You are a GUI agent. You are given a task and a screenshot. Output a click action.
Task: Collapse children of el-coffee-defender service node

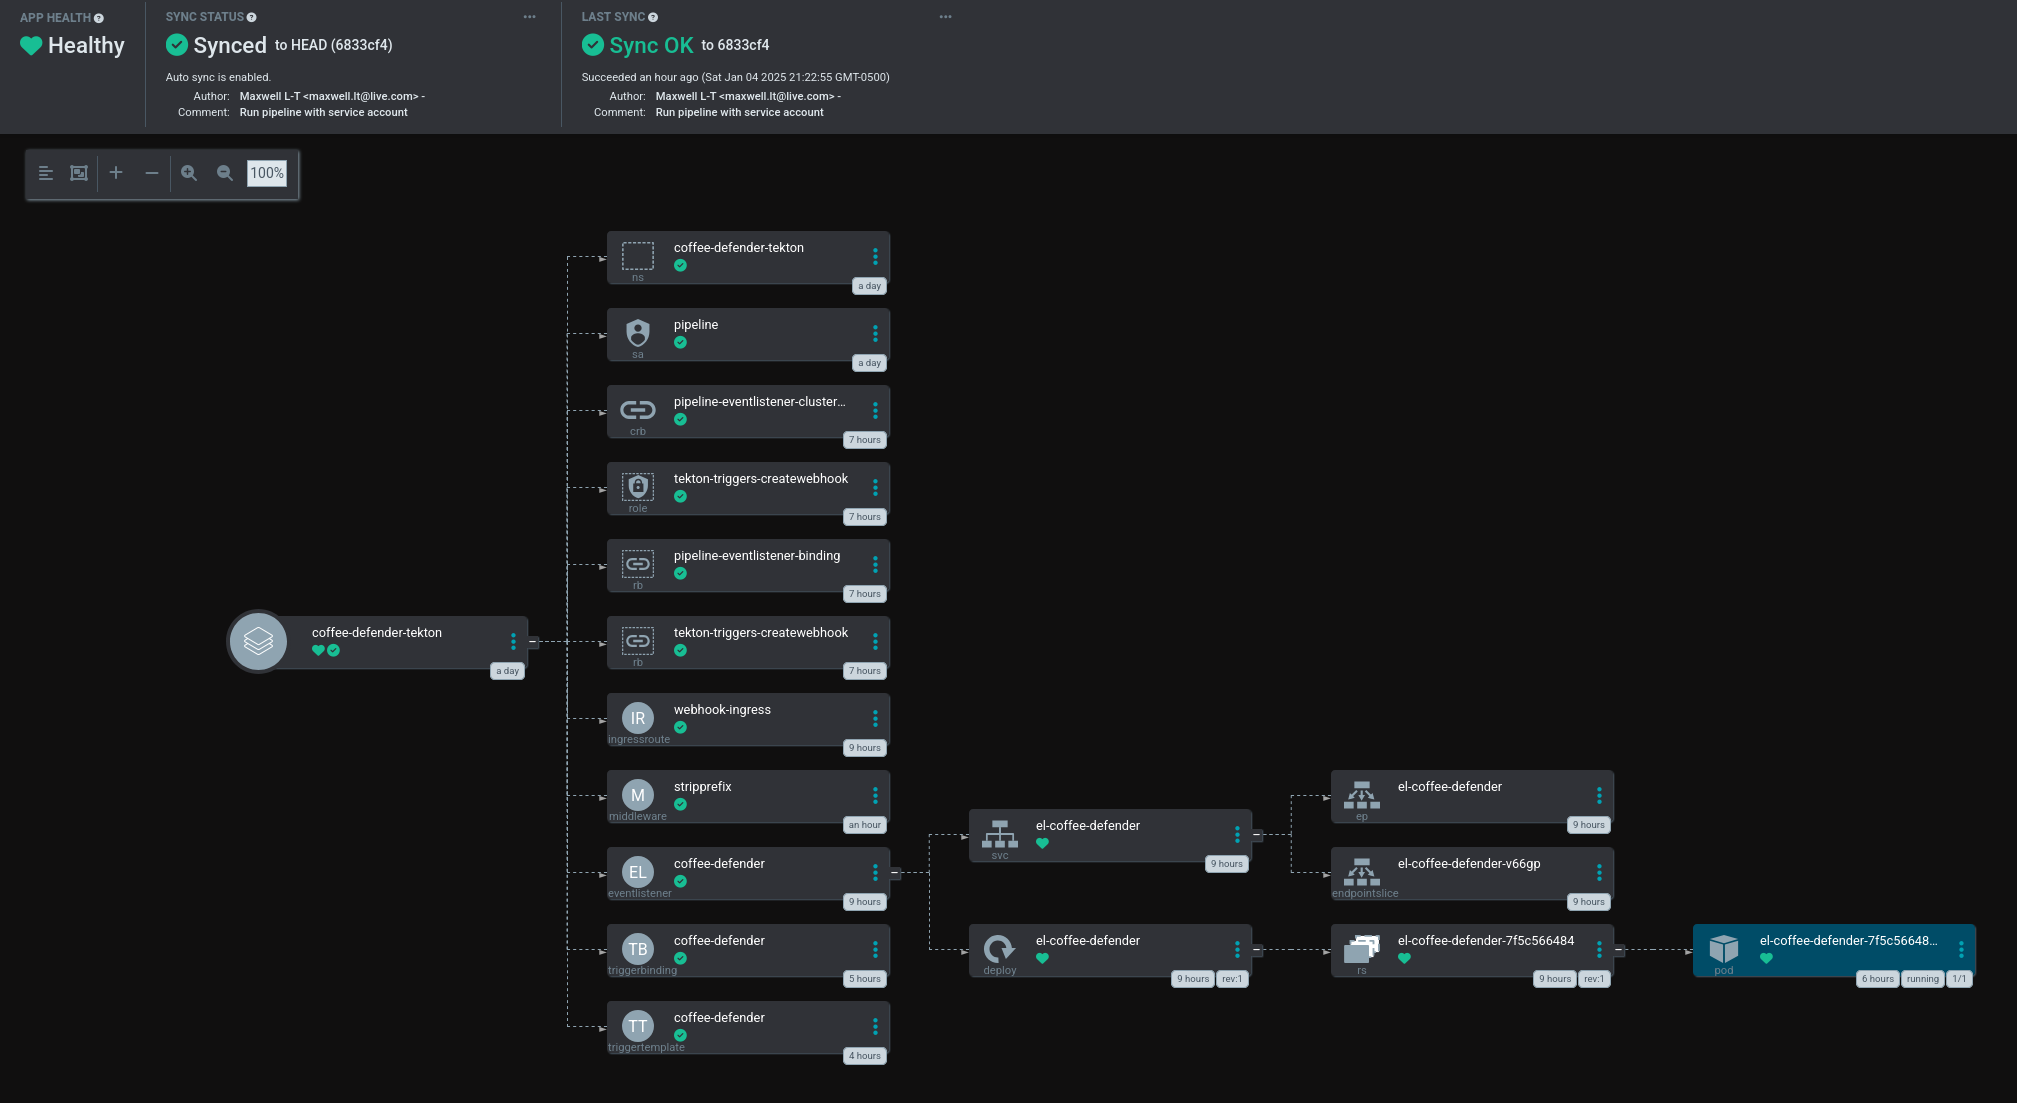point(1257,835)
